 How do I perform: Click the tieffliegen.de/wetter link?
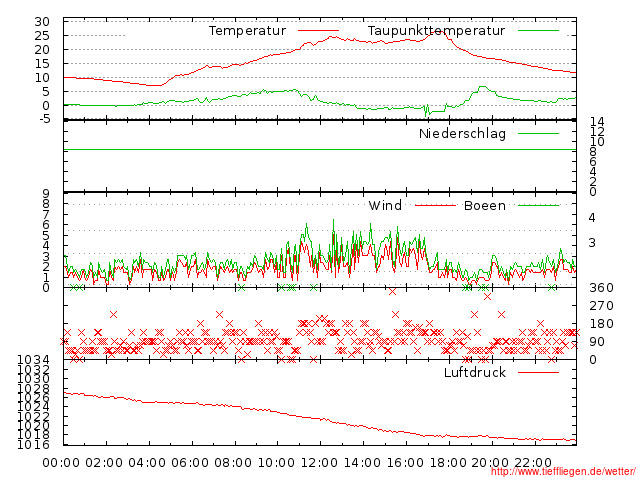563,471
